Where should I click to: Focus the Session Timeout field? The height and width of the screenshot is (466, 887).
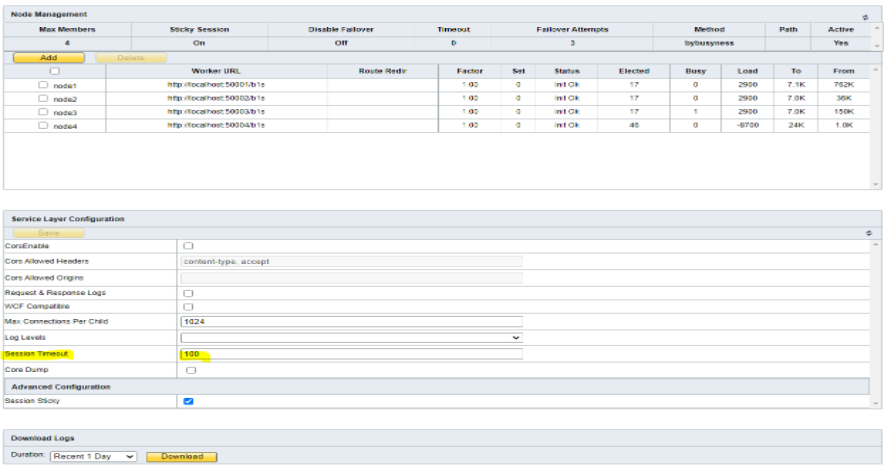(351, 354)
